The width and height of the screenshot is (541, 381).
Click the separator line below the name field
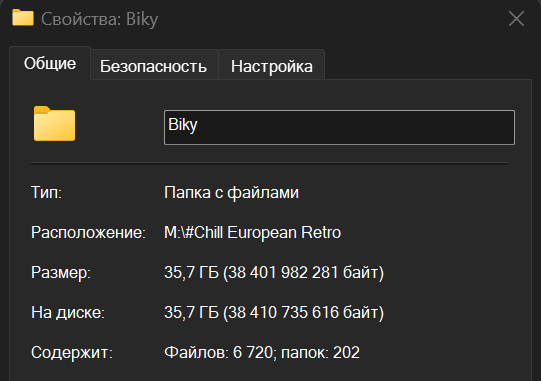point(269,163)
